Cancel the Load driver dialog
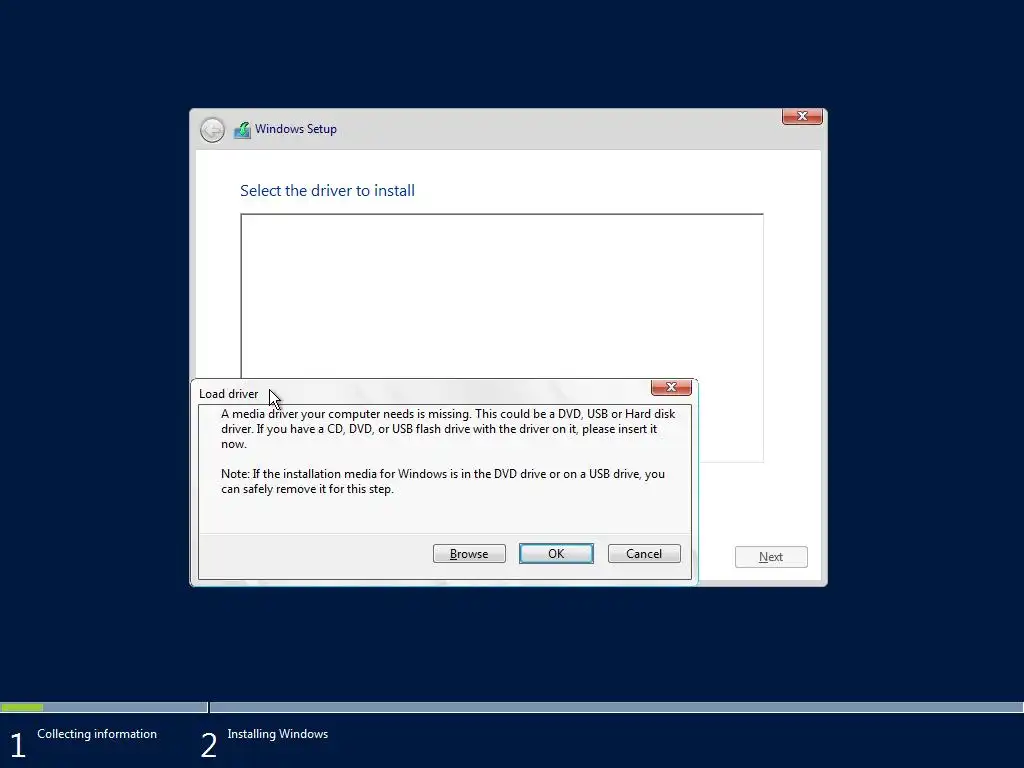This screenshot has width=1024, height=768. coord(644,554)
